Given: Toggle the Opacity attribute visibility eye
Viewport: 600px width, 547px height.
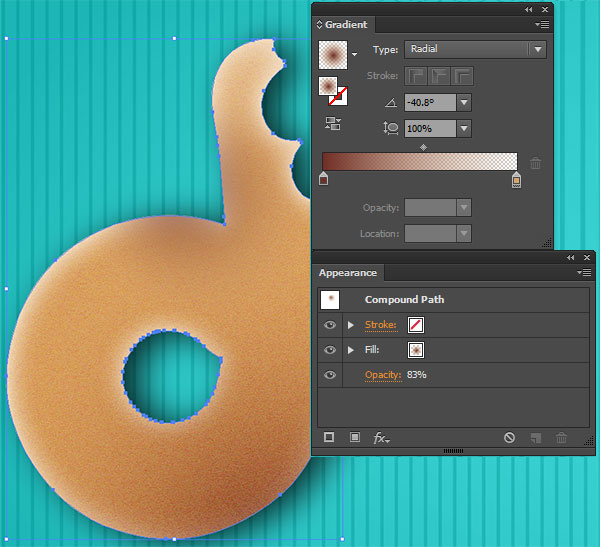Looking at the screenshot, I should (329, 375).
